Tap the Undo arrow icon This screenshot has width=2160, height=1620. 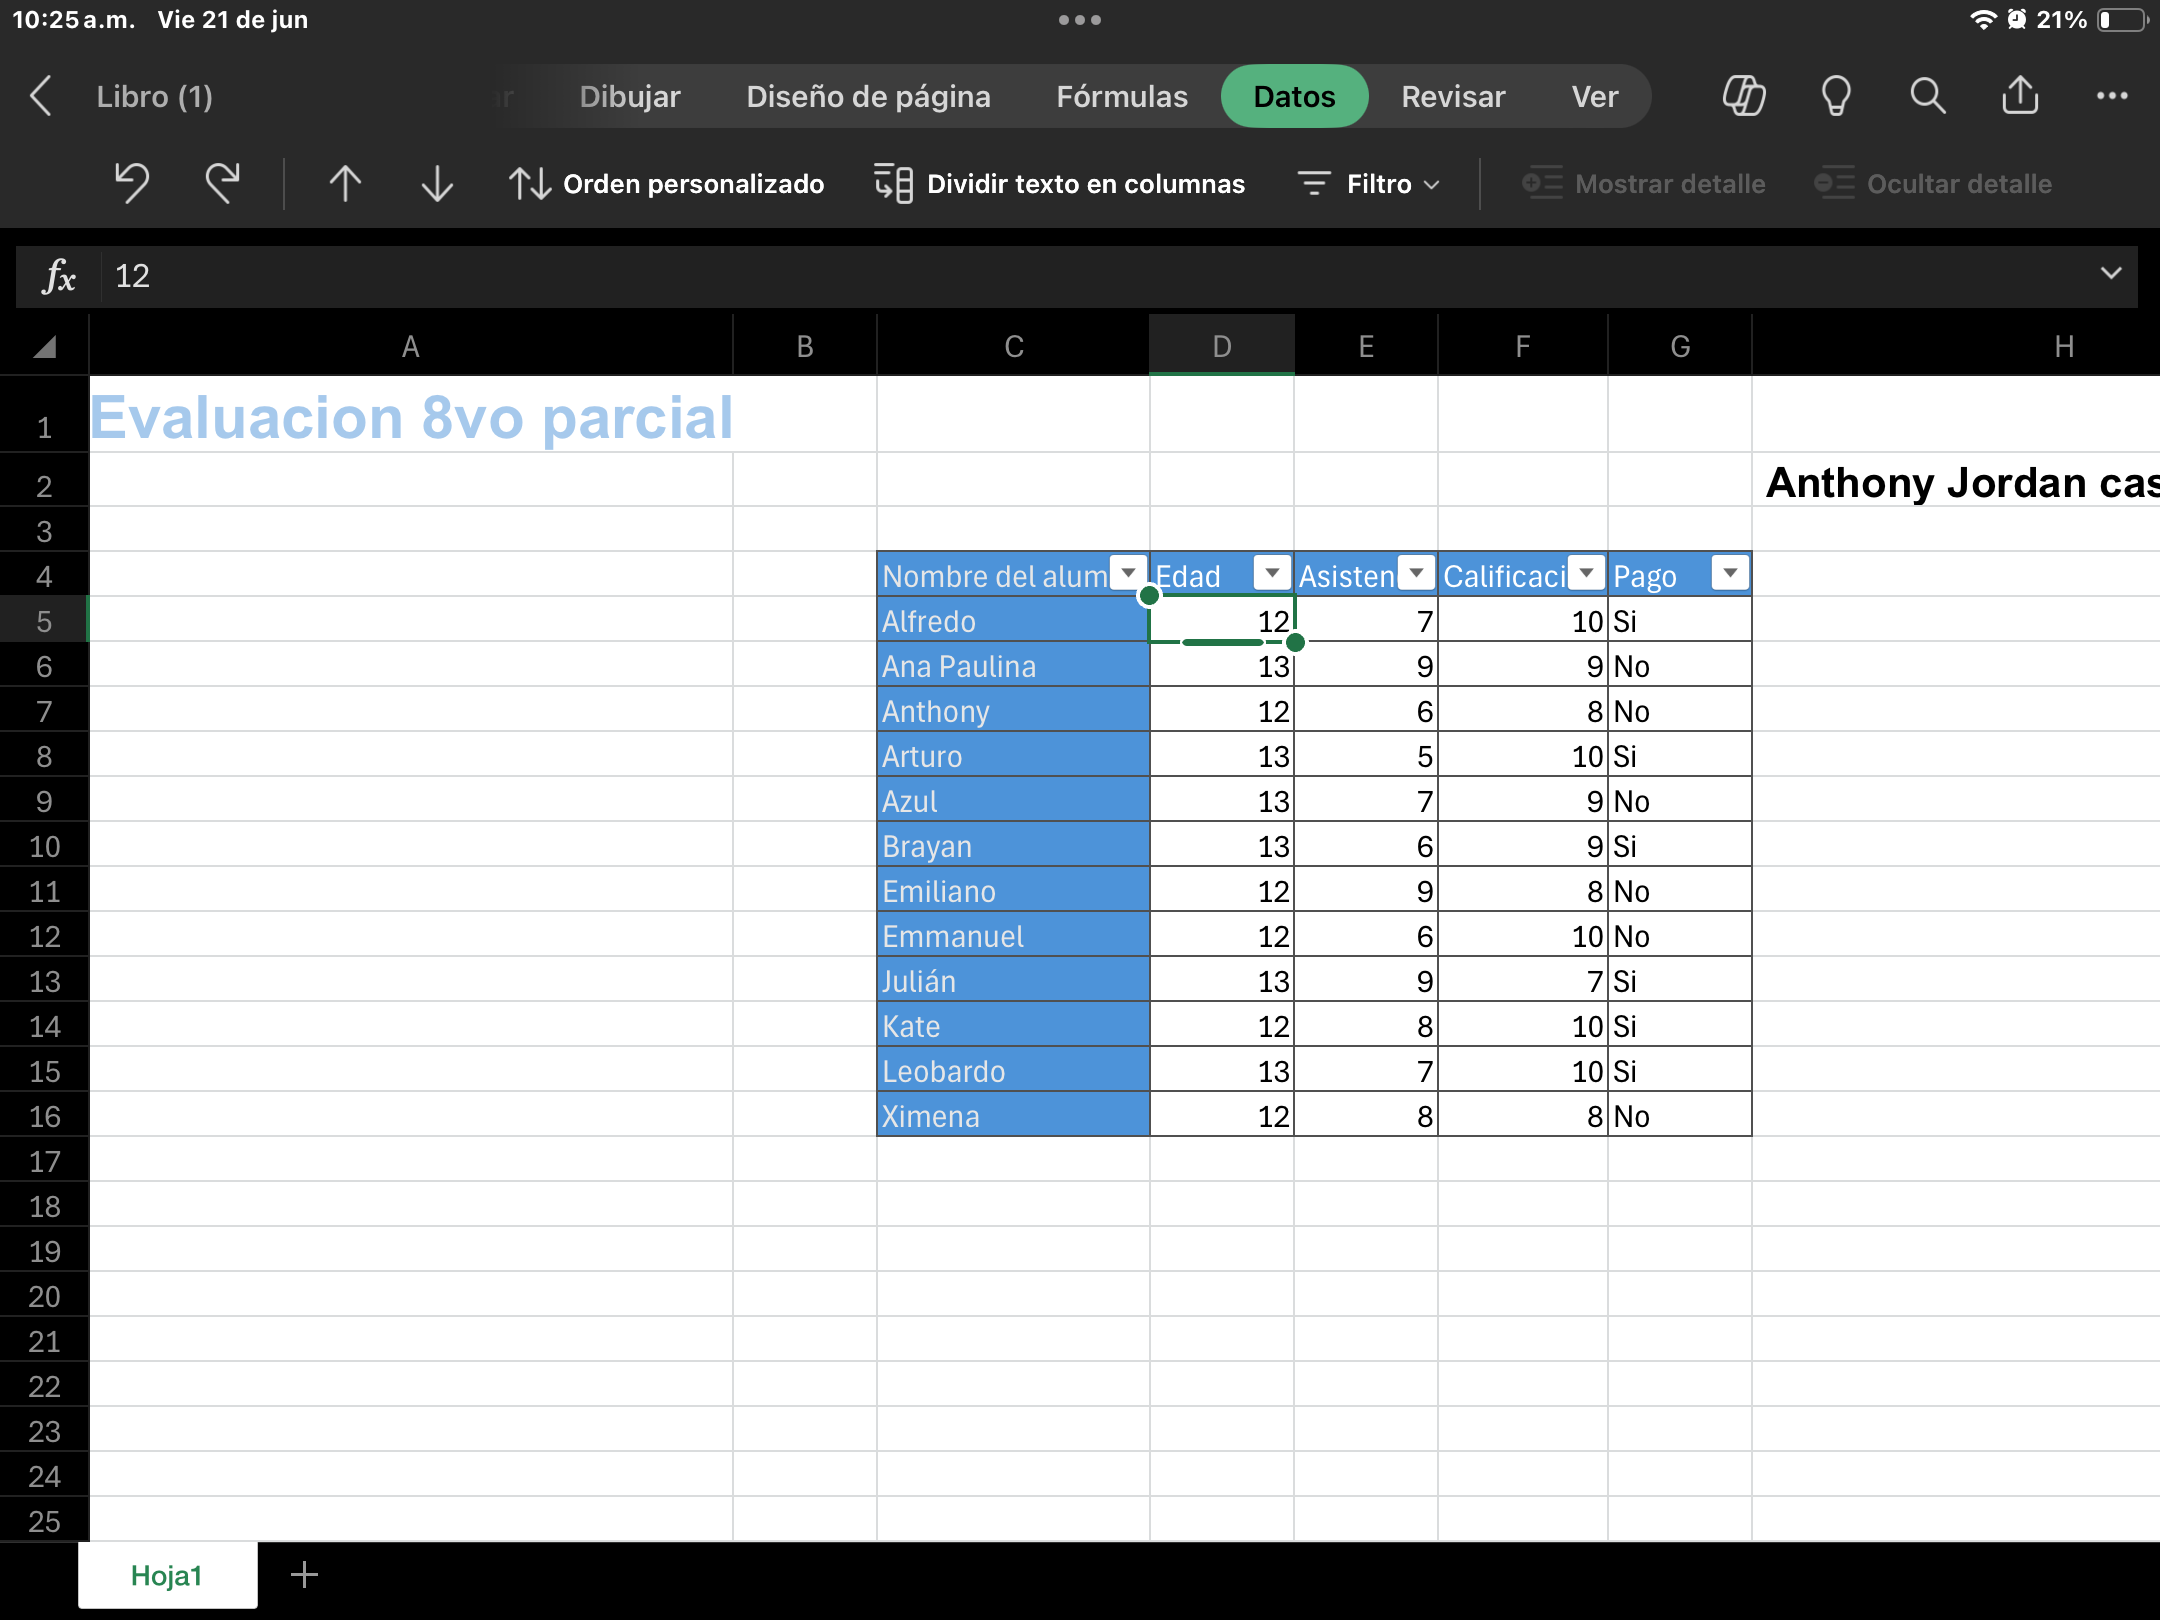pos(131,184)
